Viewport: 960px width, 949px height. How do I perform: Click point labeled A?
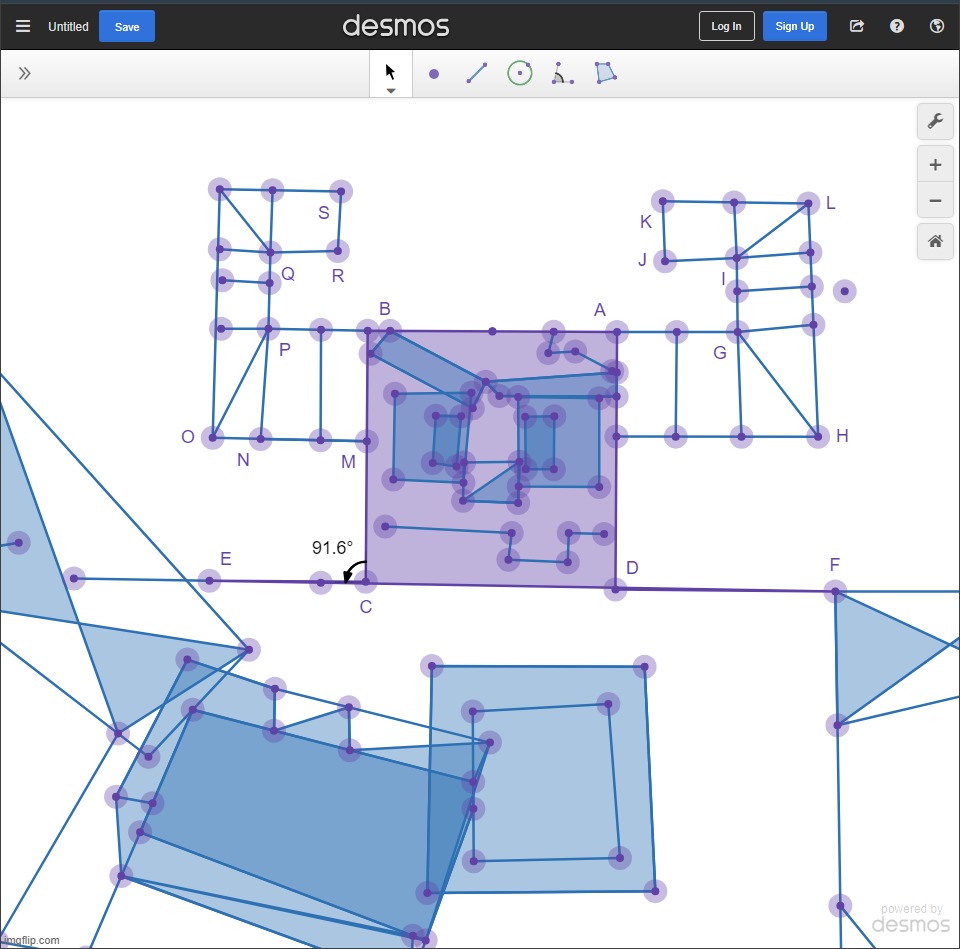(x=617, y=332)
